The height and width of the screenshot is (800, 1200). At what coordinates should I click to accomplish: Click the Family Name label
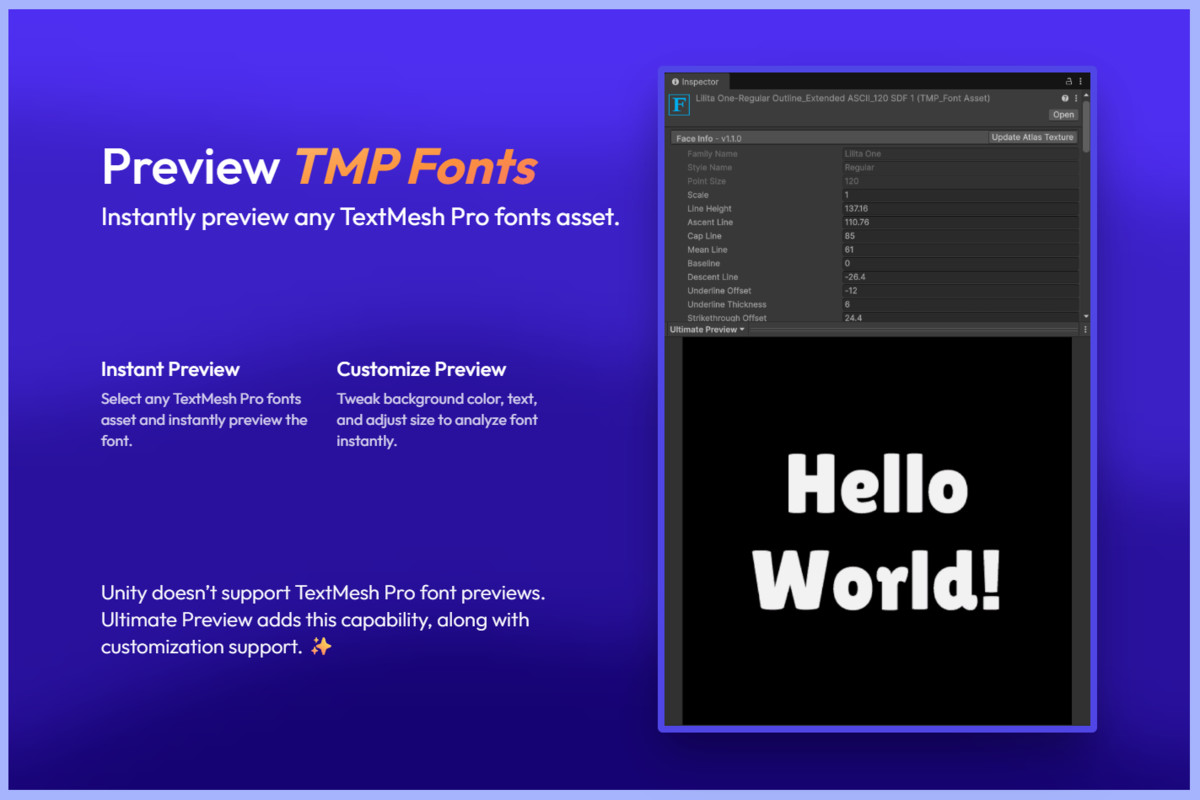click(712, 154)
